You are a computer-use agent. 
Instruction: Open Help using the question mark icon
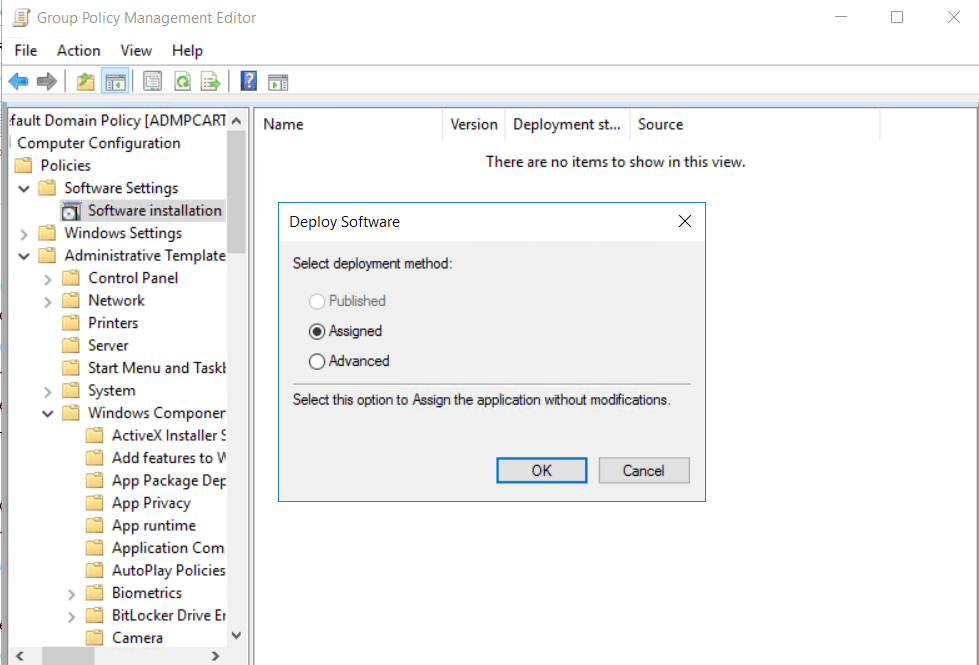pos(248,81)
